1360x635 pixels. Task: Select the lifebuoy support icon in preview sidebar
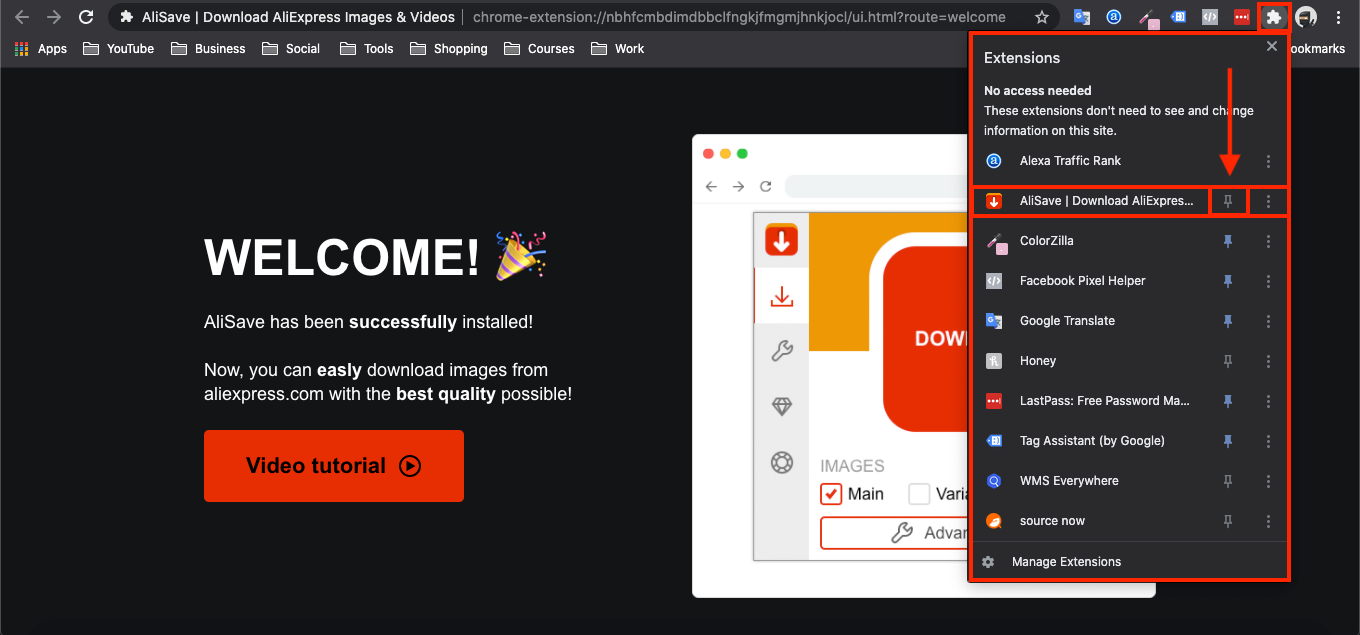781,462
